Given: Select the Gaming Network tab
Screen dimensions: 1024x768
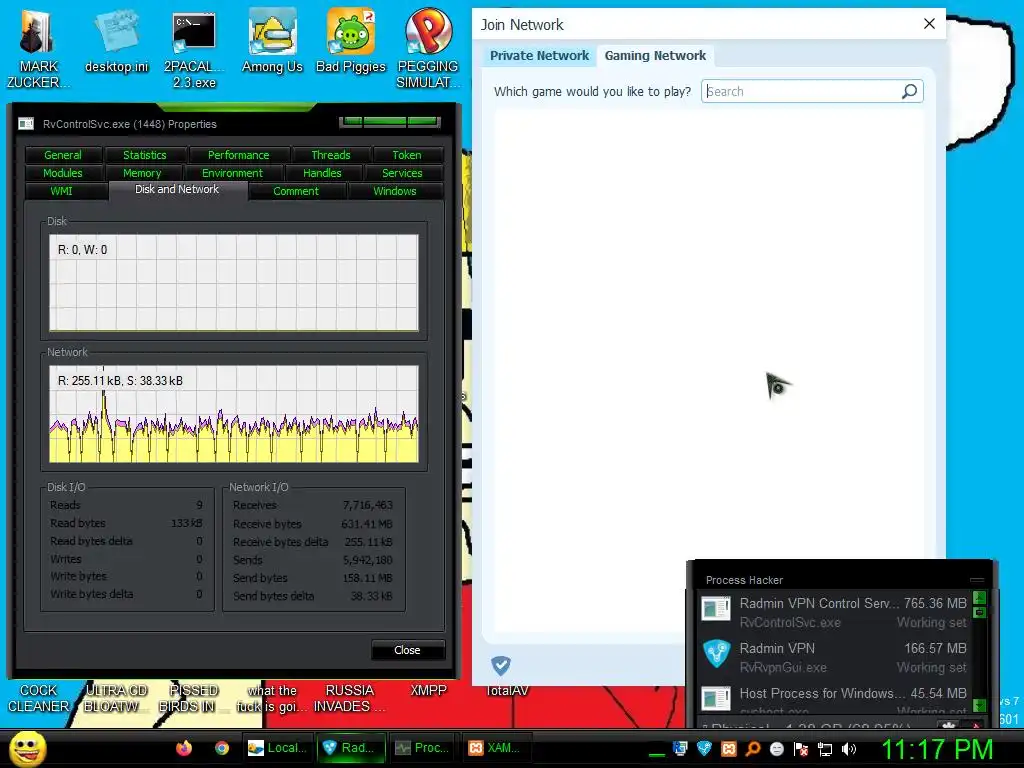Looking at the screenshot, I should (x=655, y=56).
